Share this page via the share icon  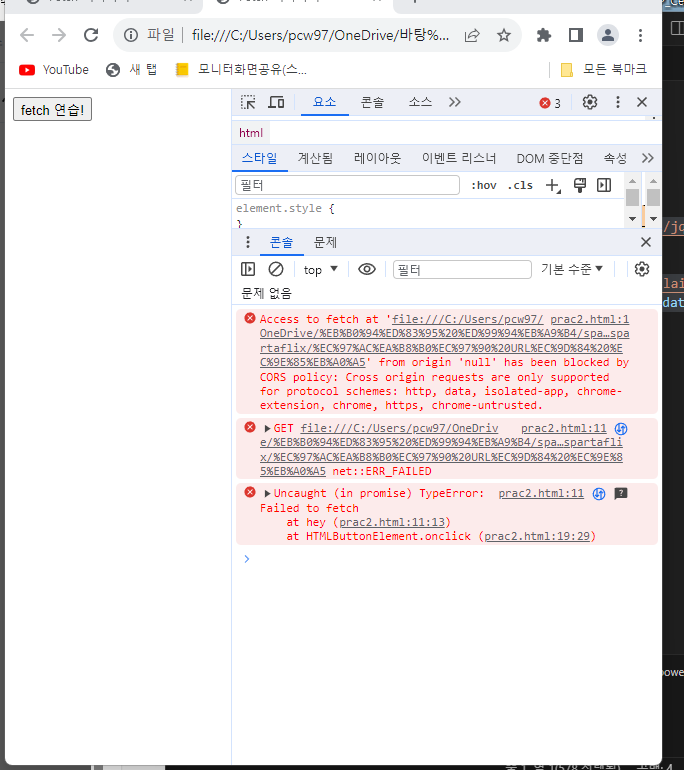tap(472, 35)
